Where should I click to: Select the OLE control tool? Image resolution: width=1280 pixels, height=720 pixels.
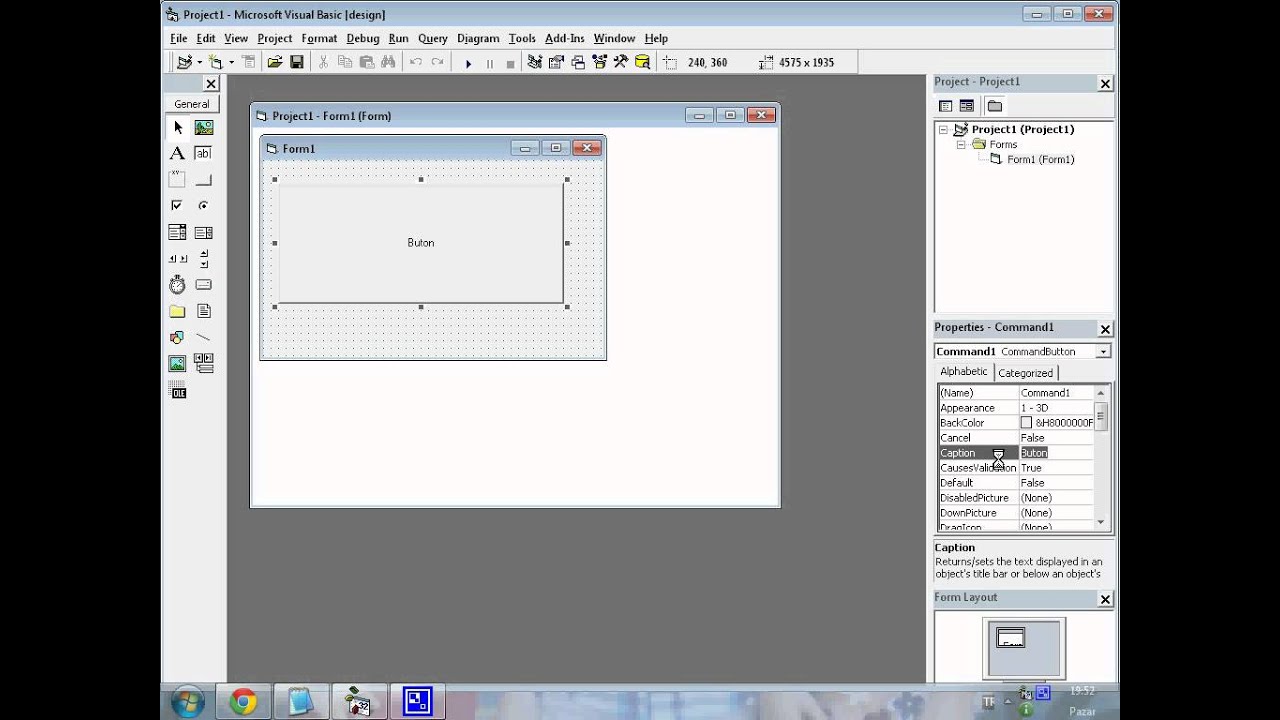[178, 391]
